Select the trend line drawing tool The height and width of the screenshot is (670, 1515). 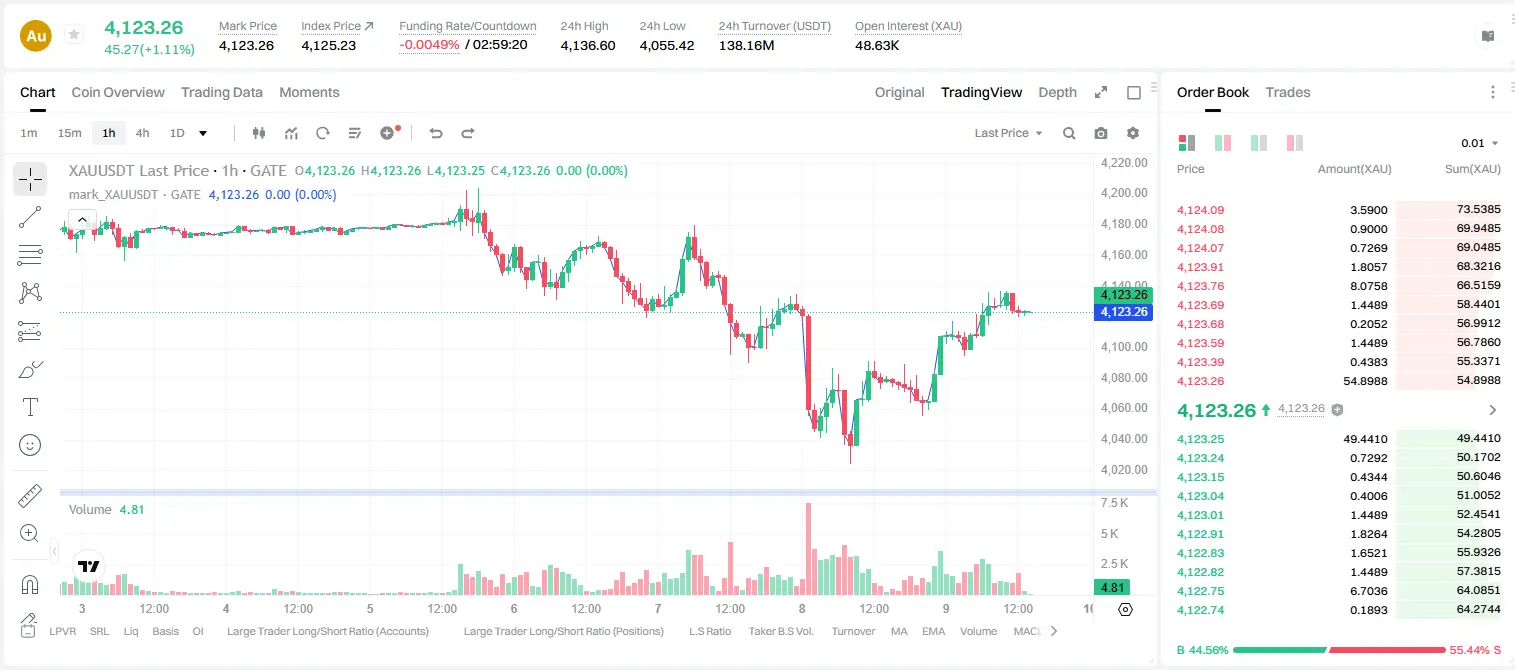[x=30, y=217]
